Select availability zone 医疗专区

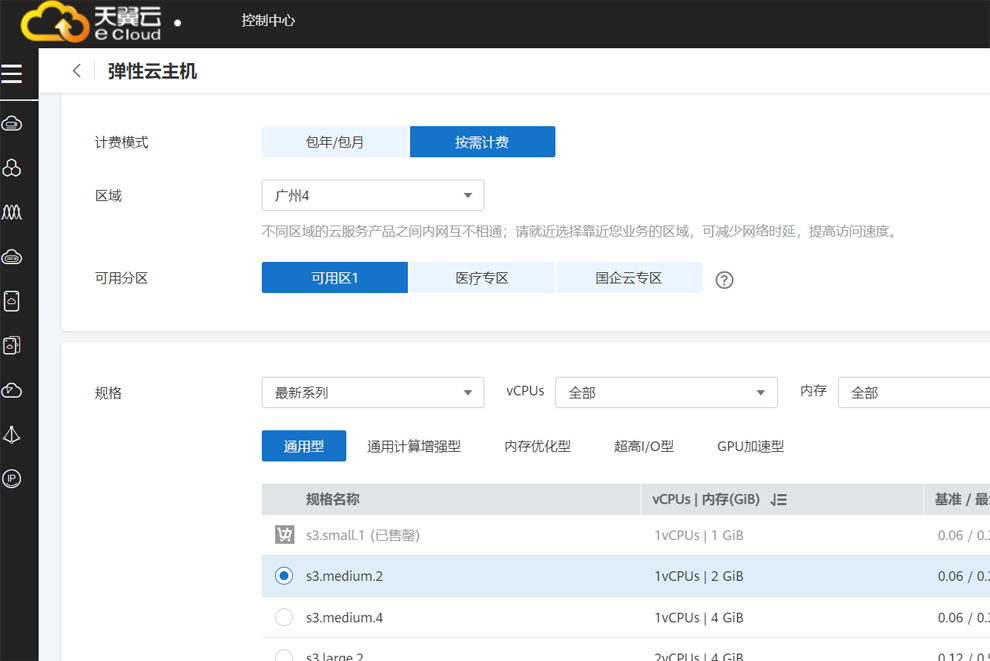482,277
